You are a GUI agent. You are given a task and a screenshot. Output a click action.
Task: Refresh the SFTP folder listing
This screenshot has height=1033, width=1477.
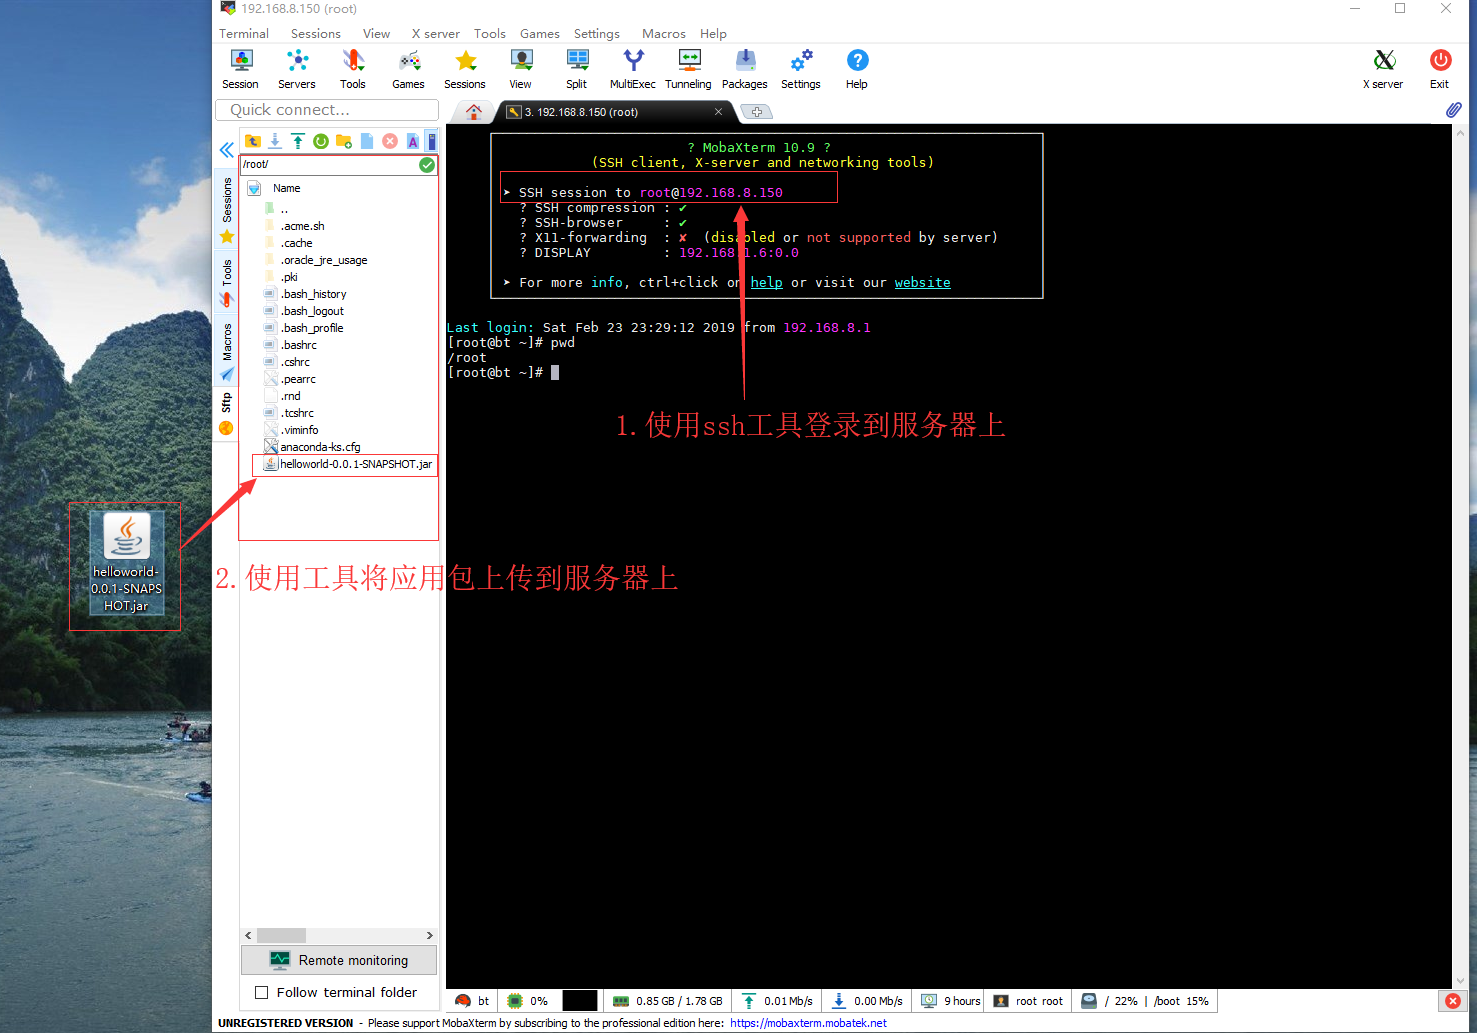[321, 141]
